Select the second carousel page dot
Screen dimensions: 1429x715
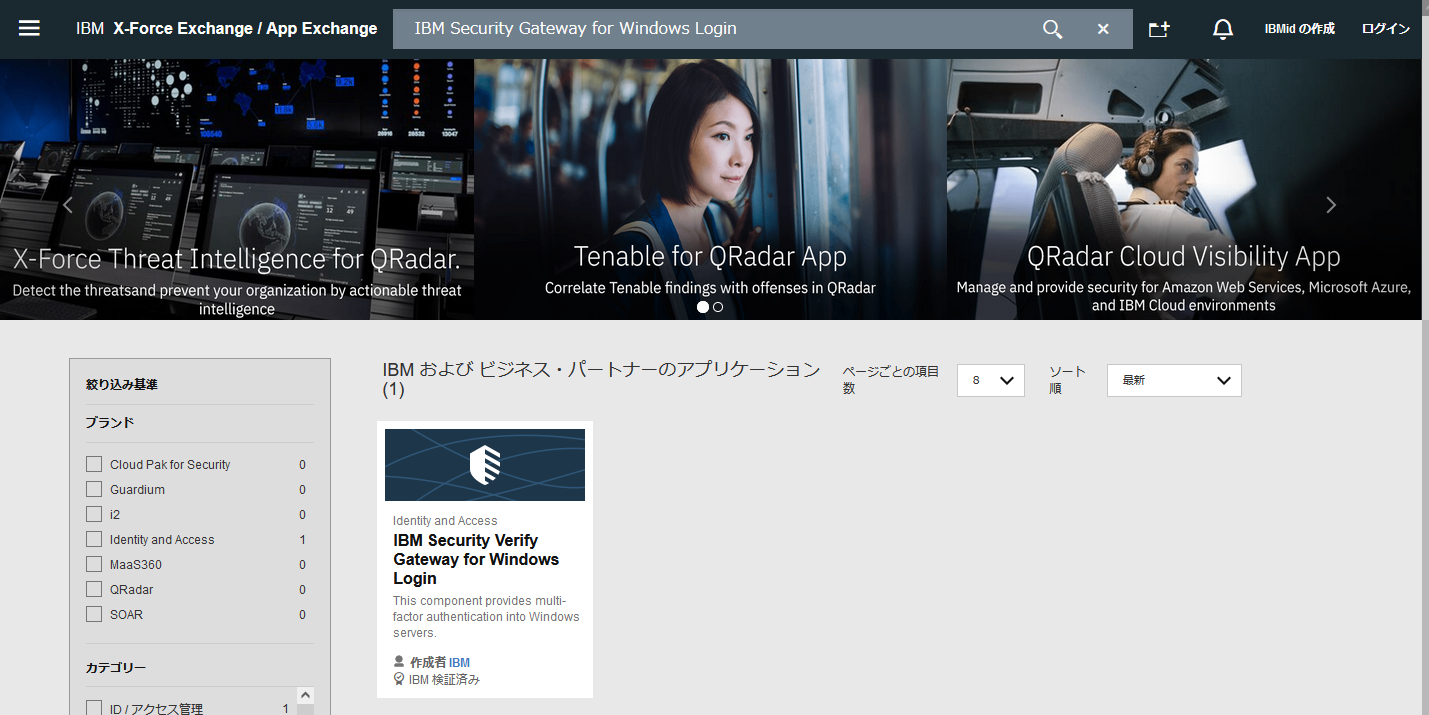718,307
